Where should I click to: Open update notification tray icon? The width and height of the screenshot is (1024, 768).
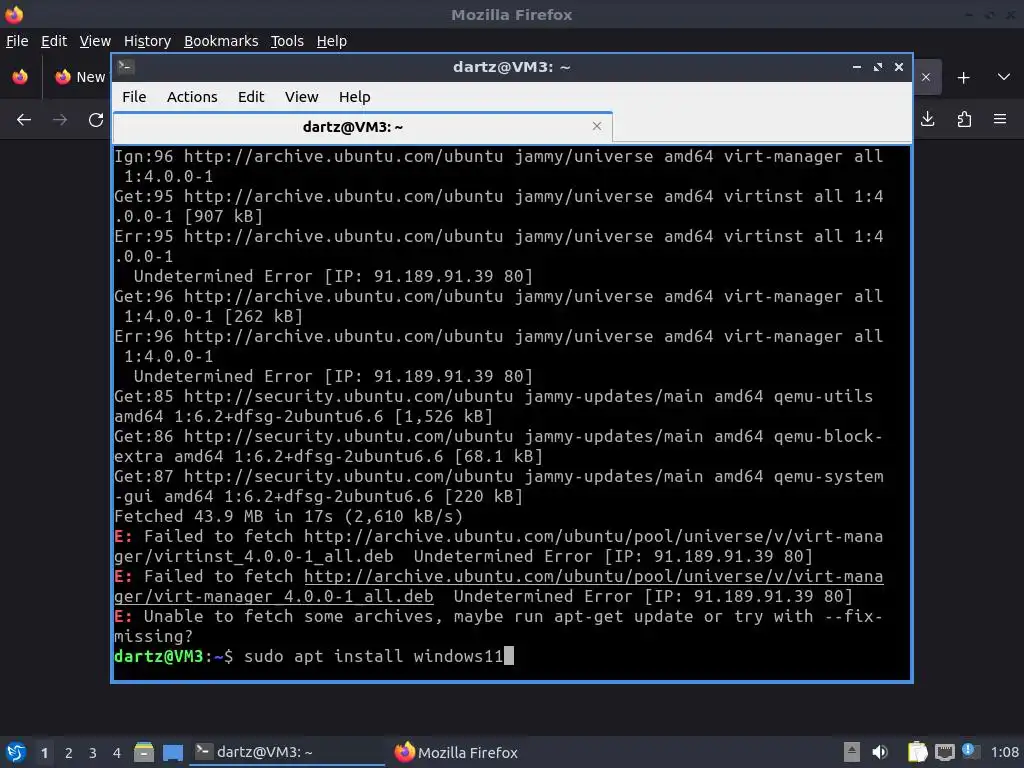(x=970, y=751)
